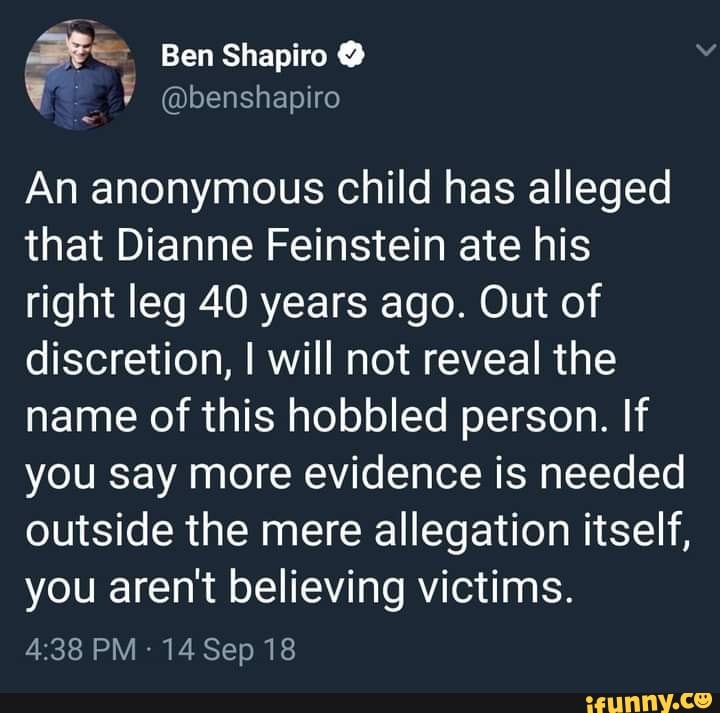The height and width of the screenshot is (713, 720).
Task: Click the words "Dianne Feinstein" in tweet
Action: tap(281, 246)
